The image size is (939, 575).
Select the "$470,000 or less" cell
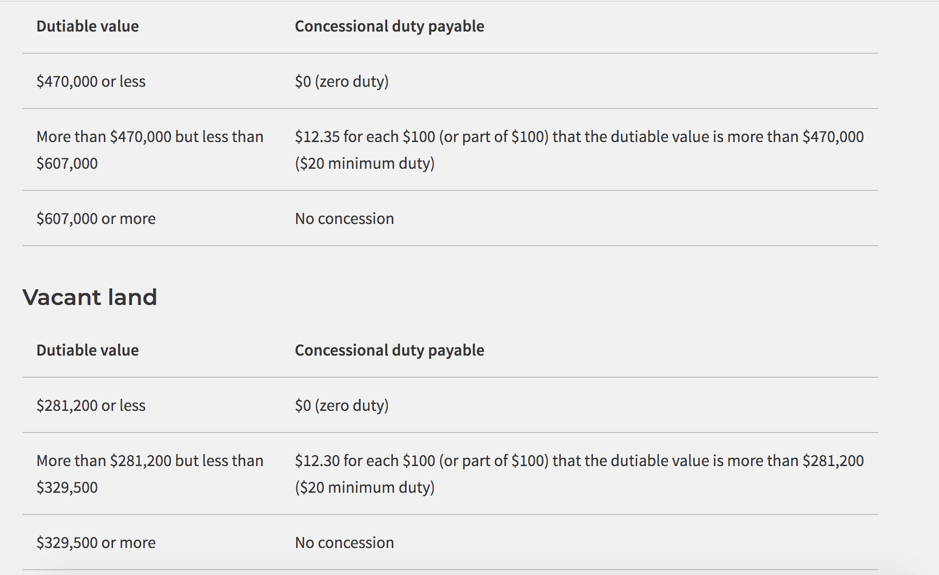coord(91,81)
